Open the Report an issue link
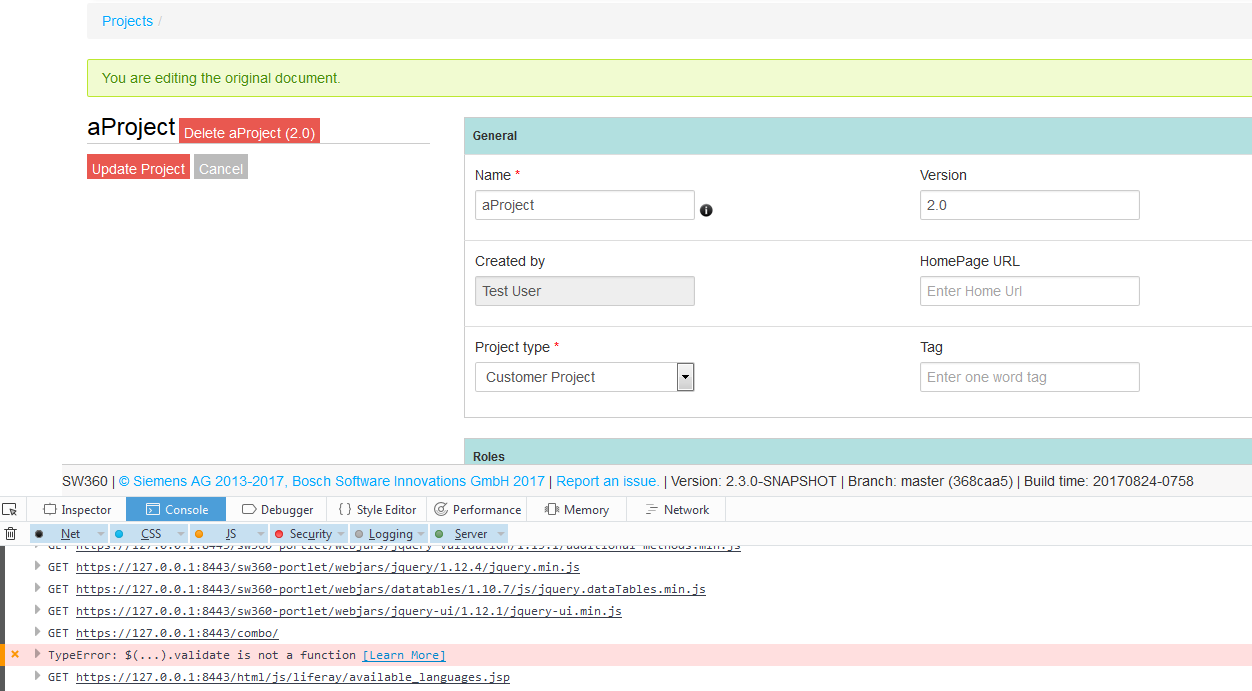The width and height of the screenshot is (1252, 691). pyautogui.click(x=607, y=481)
